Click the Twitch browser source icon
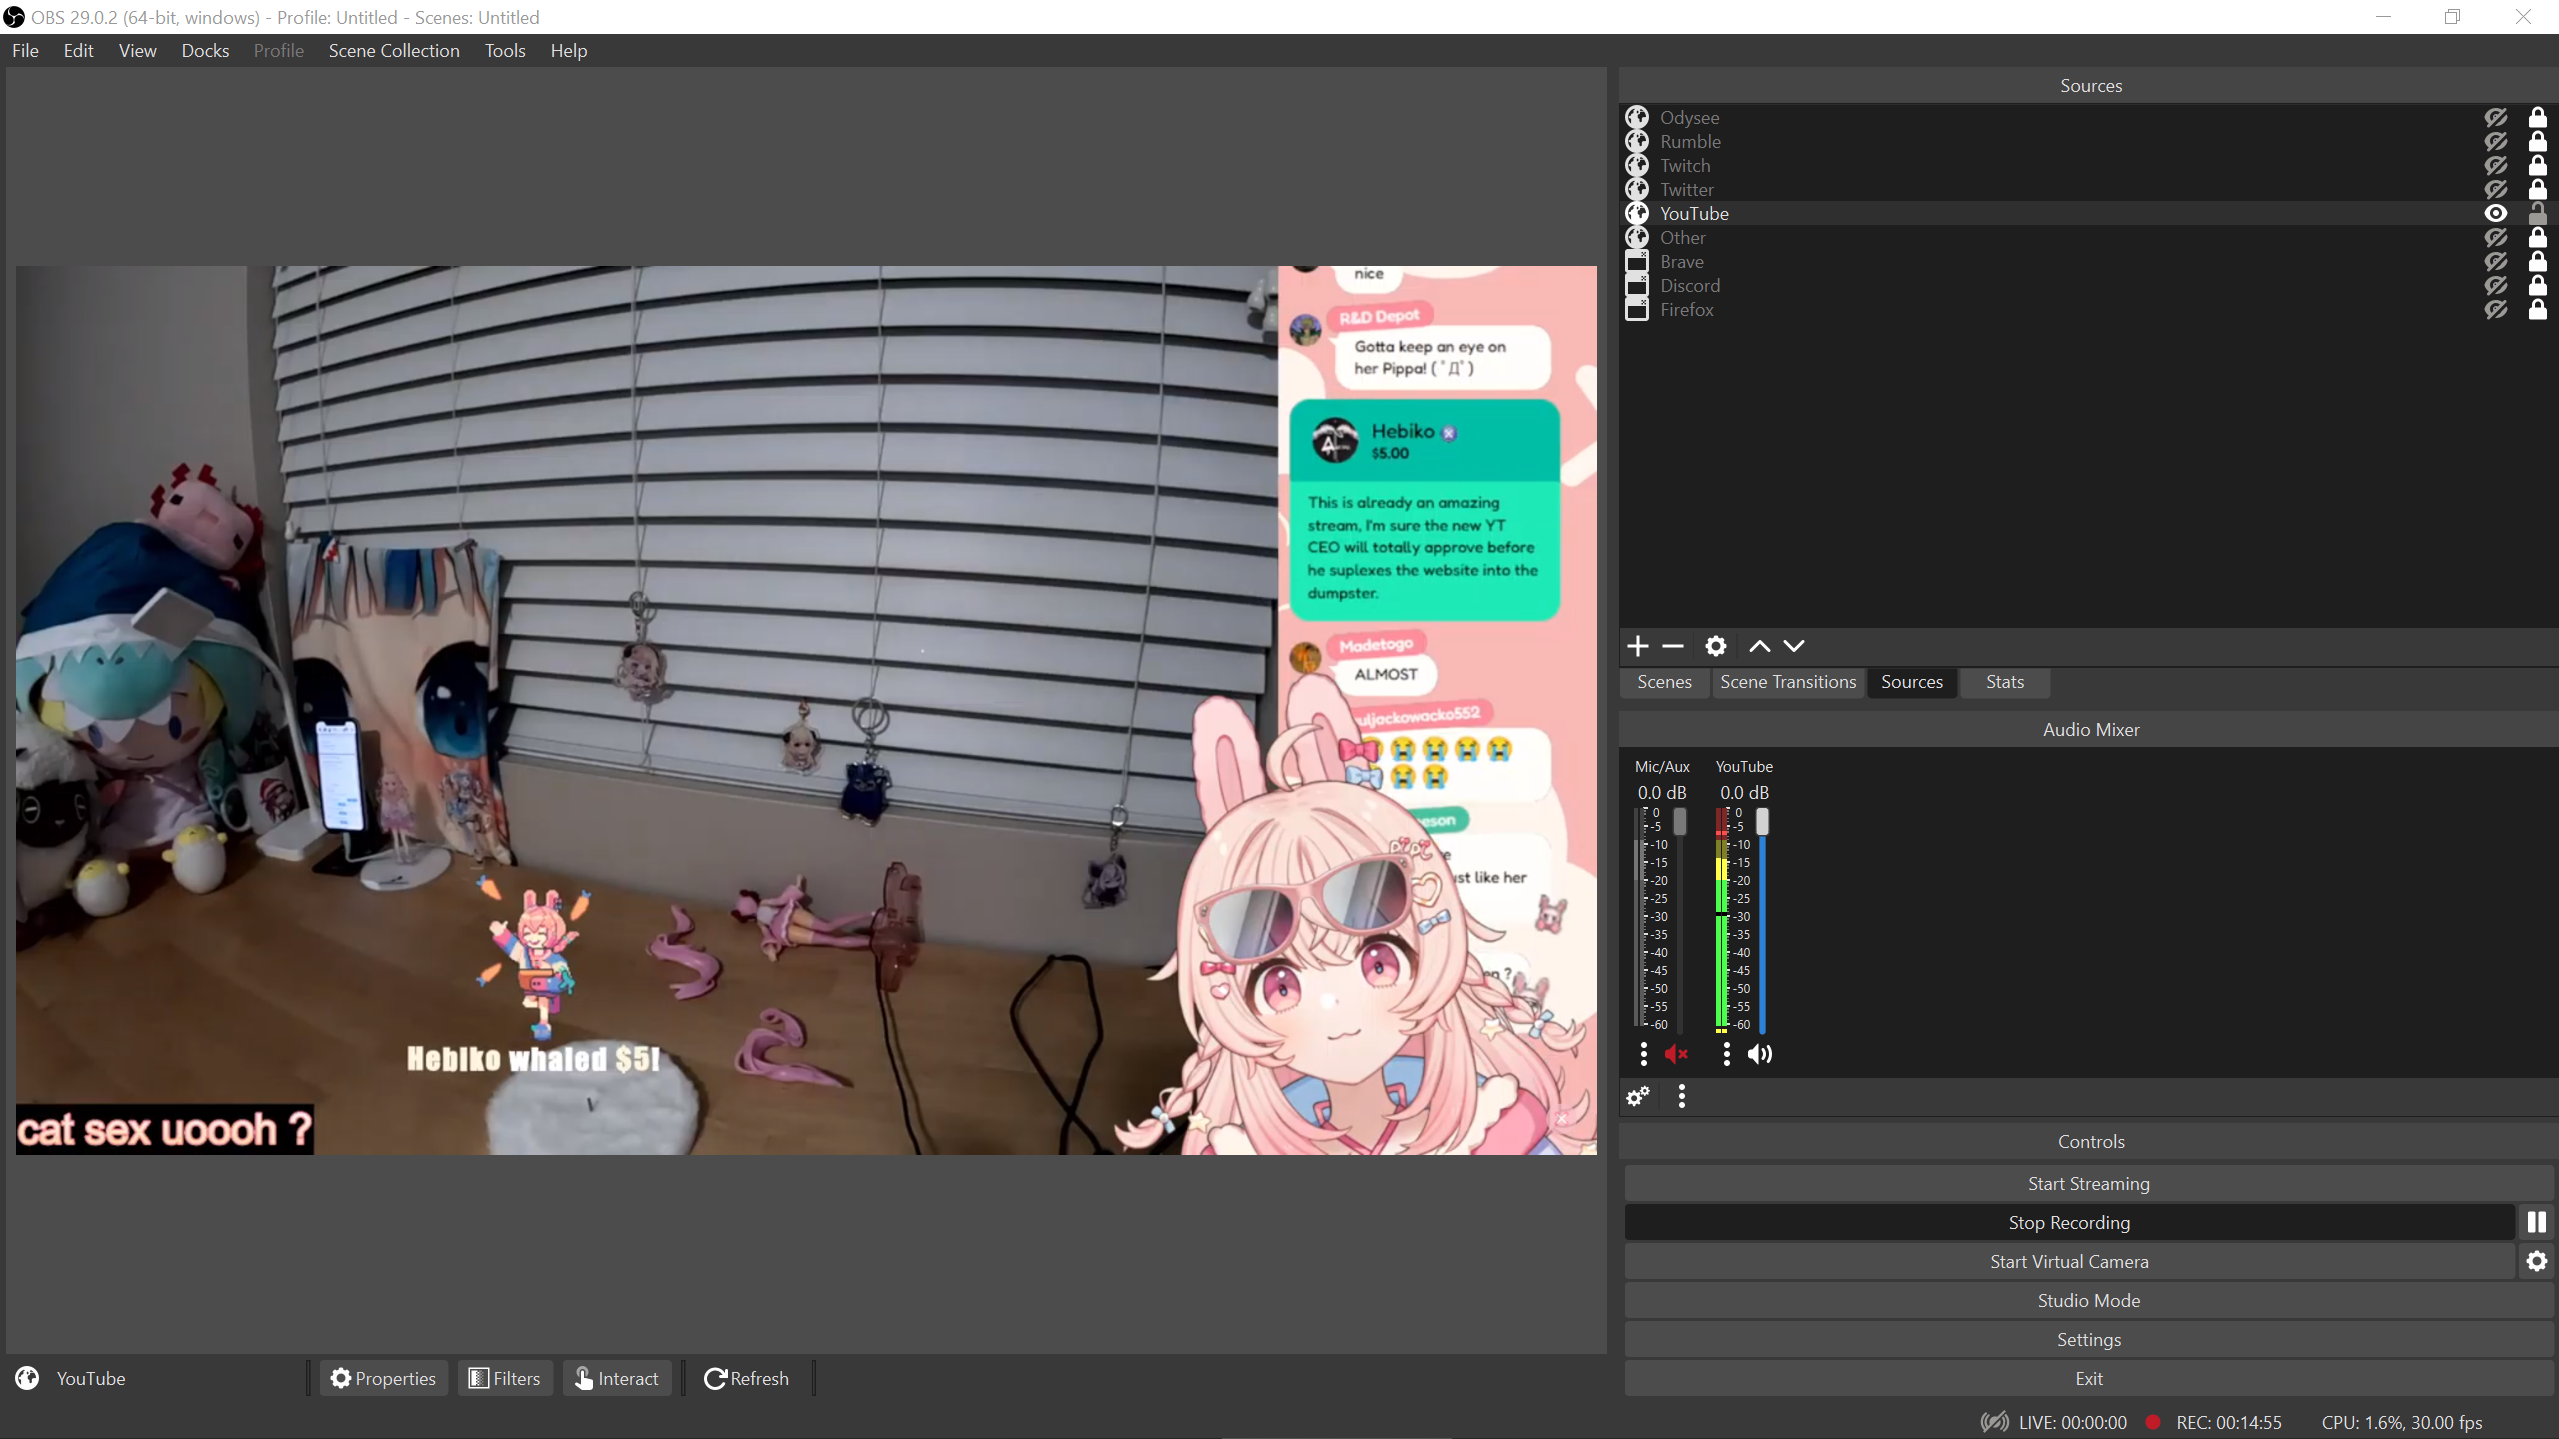Screen dimensions: 2559x1439 pos(1637,165)
